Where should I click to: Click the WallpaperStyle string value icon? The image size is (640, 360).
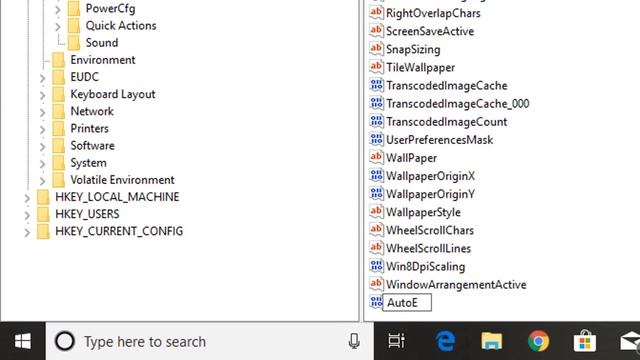(376, 212)
